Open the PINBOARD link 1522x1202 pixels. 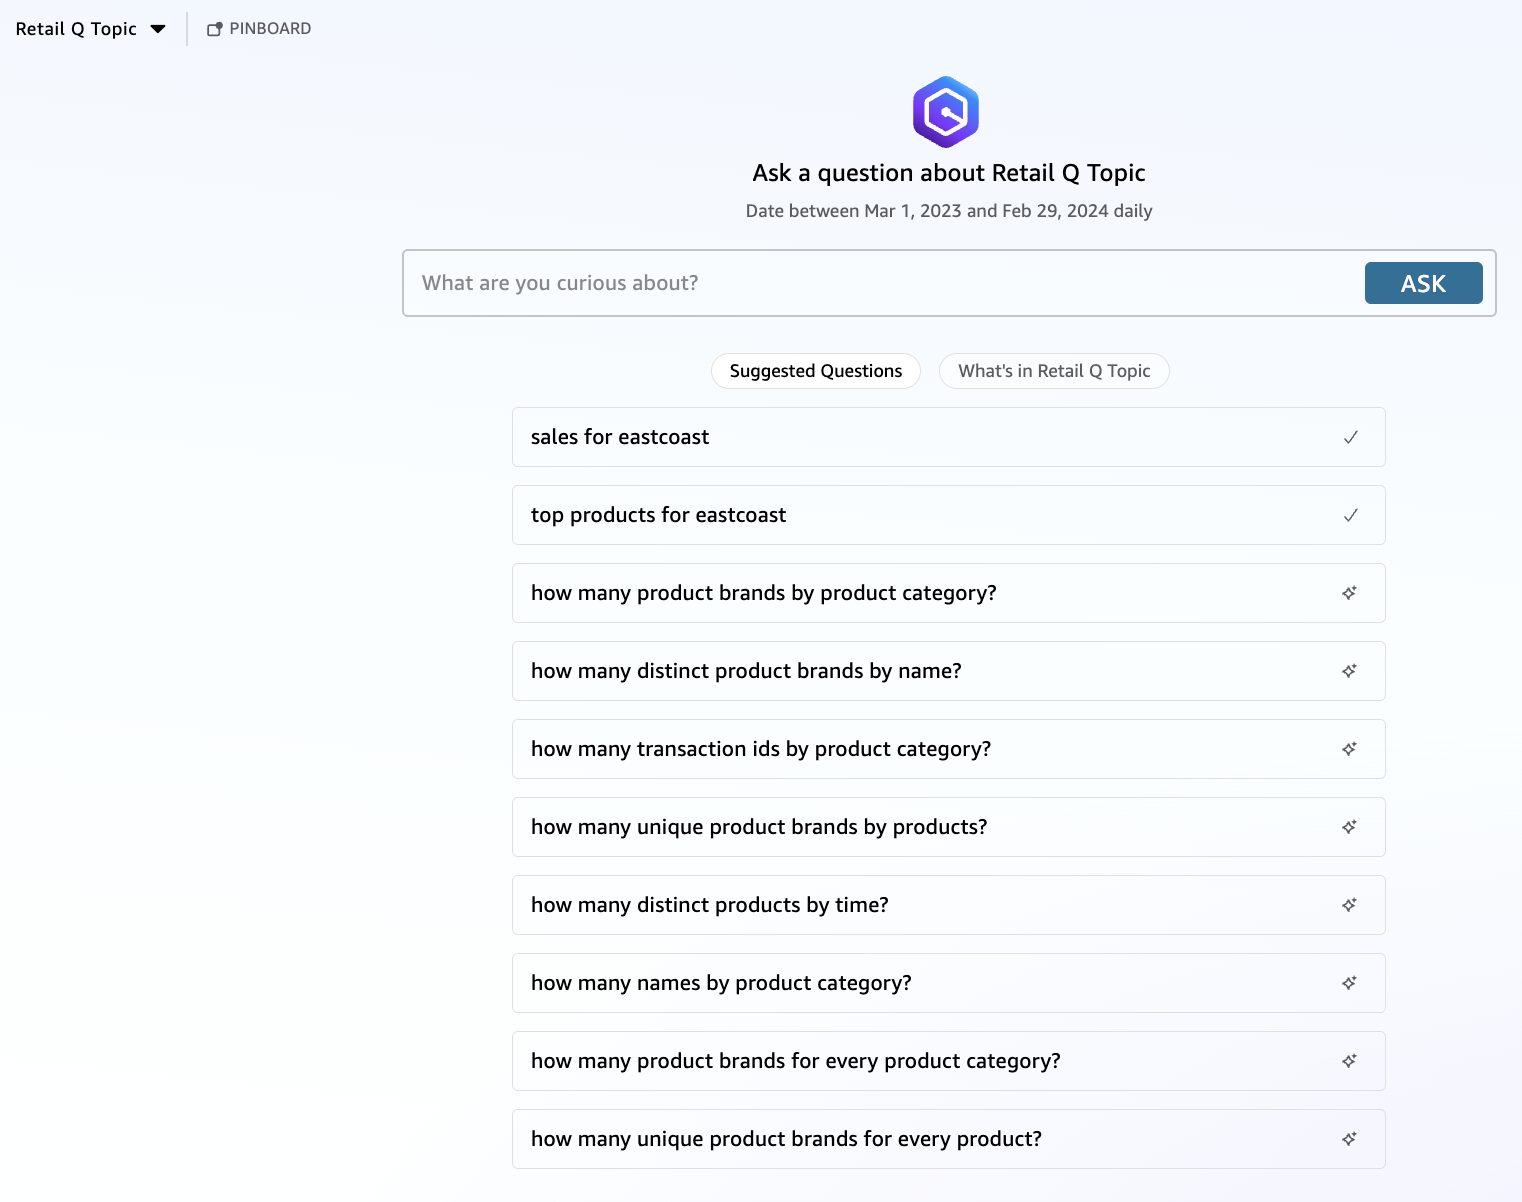[259, 29]
